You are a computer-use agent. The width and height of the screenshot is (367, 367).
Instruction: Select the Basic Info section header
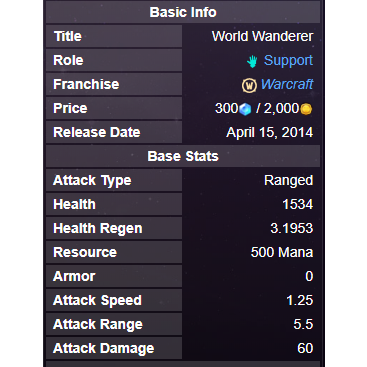pyautogui.click(x=183, y=12)
